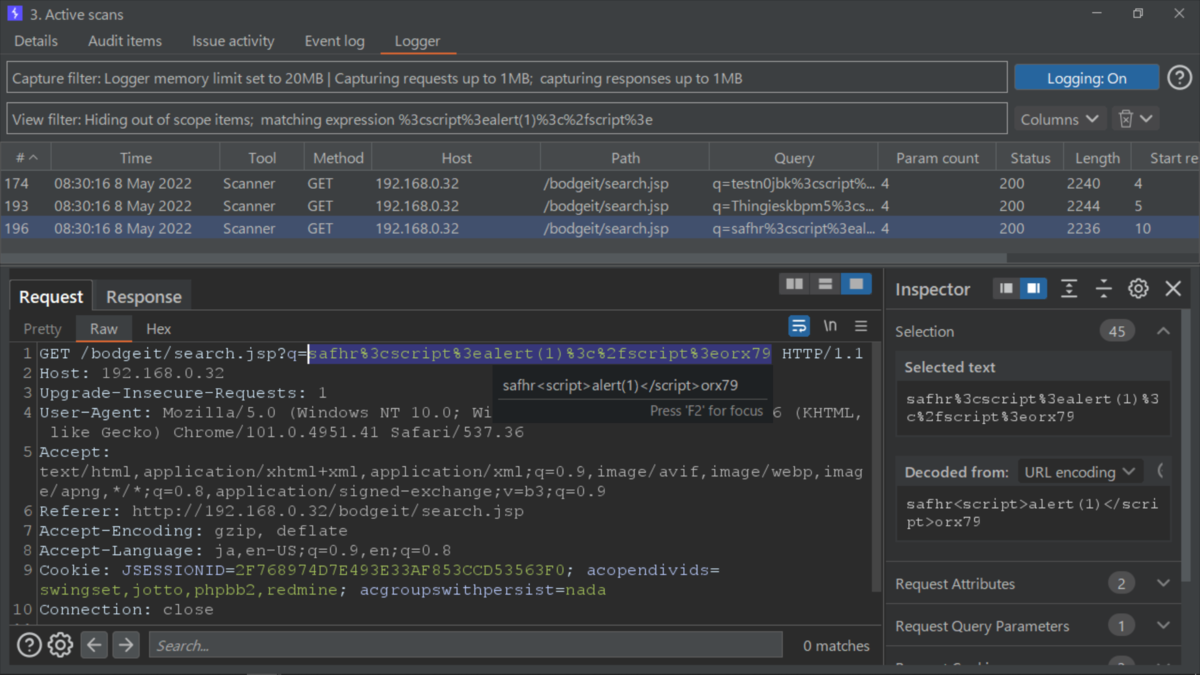Switch to the Audit items tab
This screenshot has width=1200, height=675.
(125, 41)
